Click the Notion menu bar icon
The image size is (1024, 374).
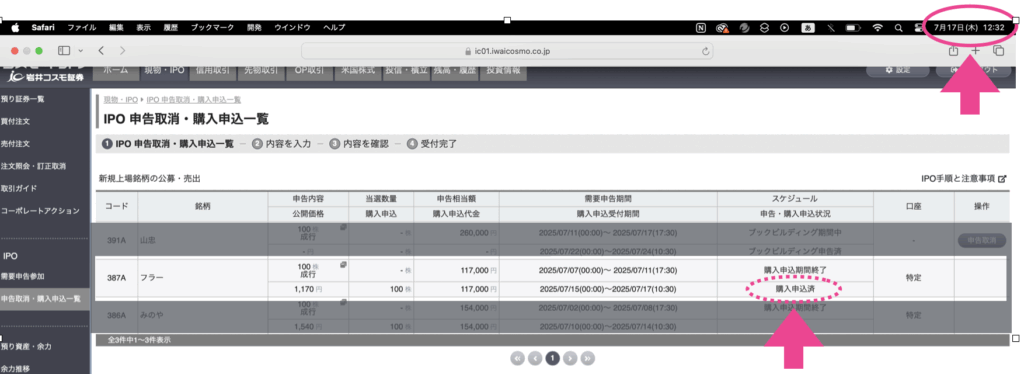click(701, 27)
